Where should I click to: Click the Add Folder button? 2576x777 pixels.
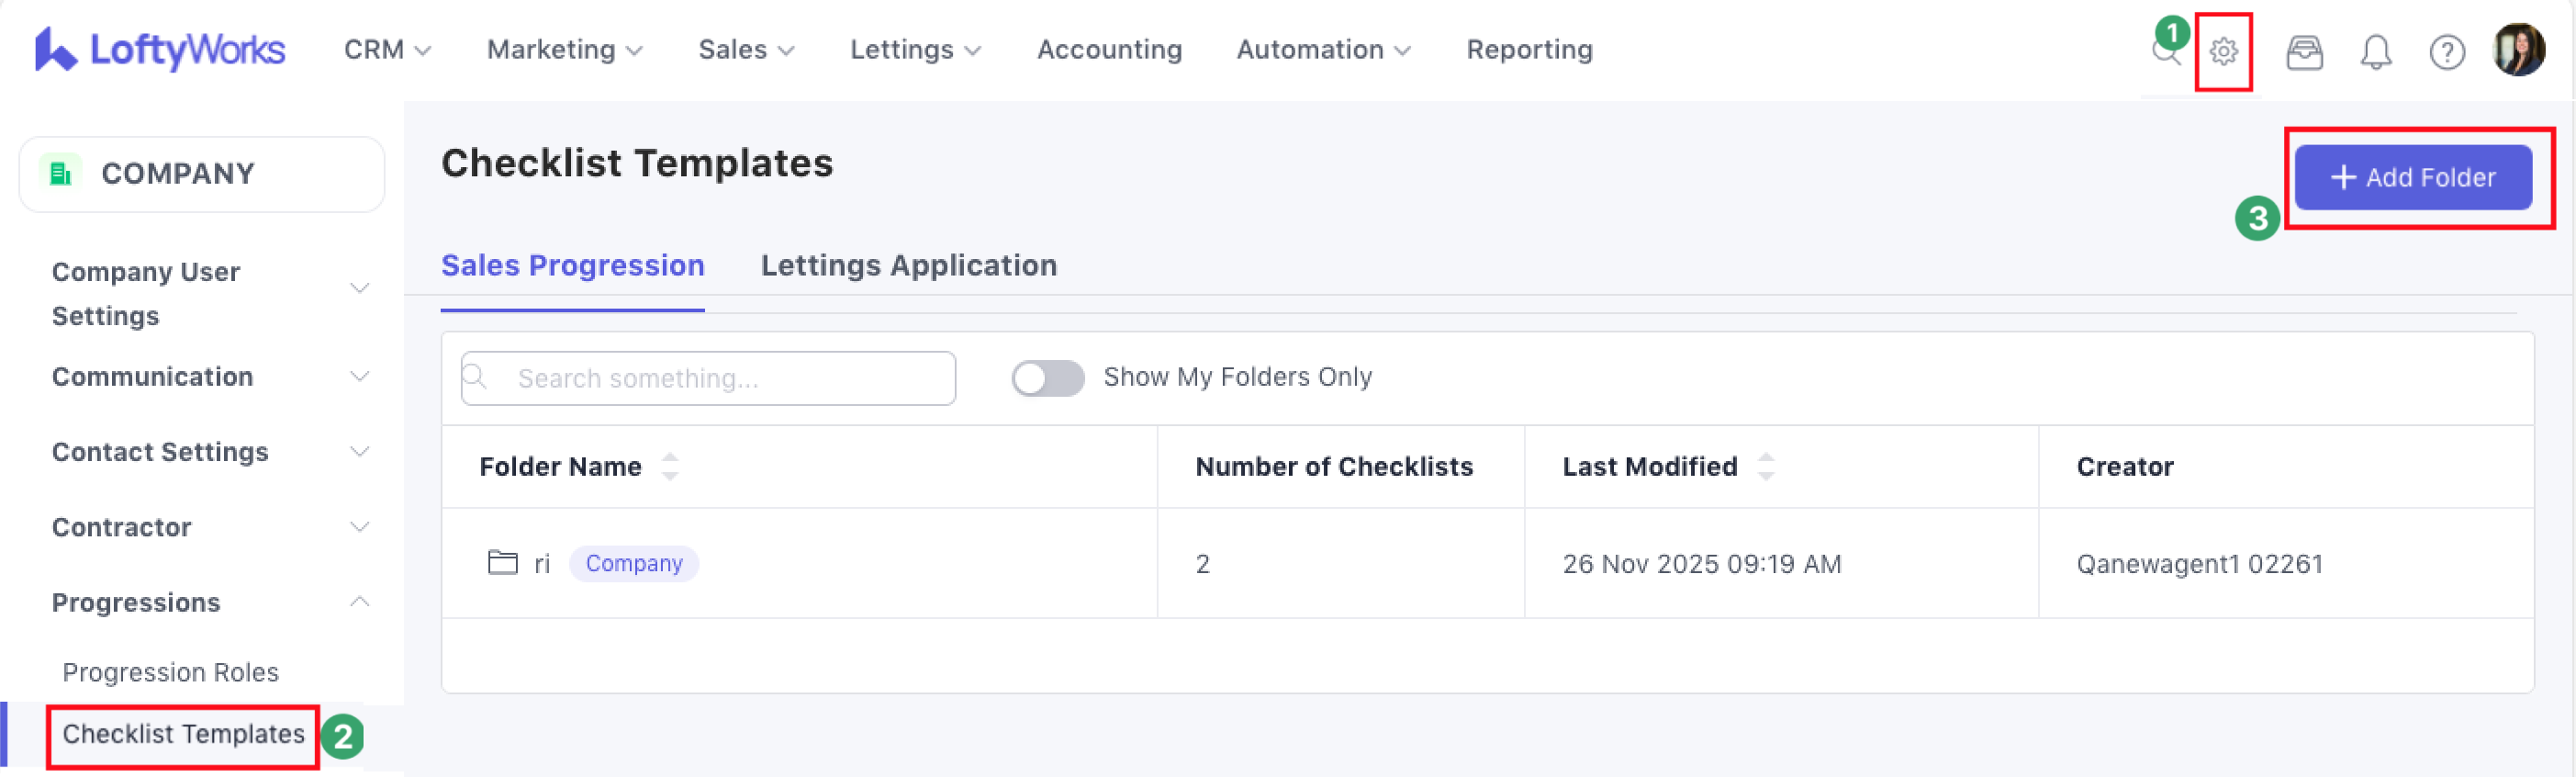click(2412, 178)
